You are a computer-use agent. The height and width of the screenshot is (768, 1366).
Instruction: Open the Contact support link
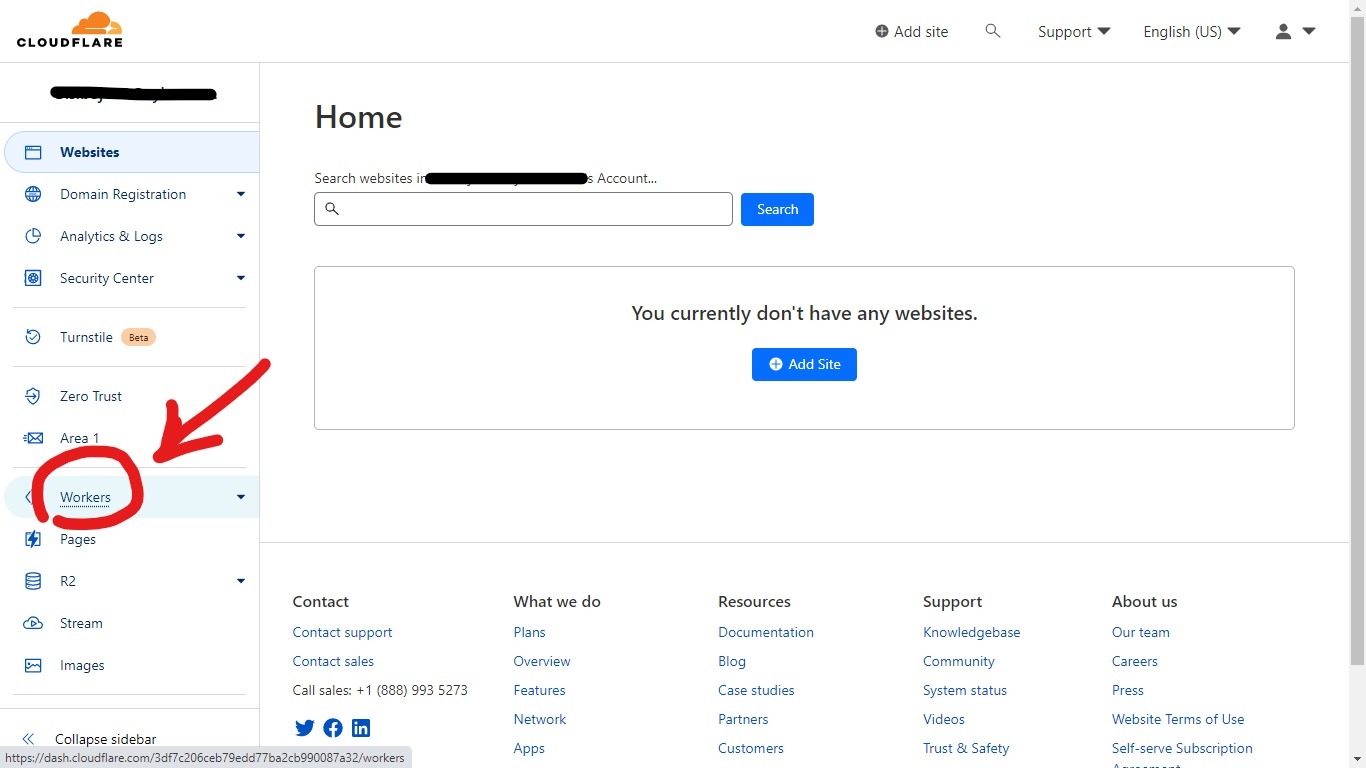pos(342,632)
